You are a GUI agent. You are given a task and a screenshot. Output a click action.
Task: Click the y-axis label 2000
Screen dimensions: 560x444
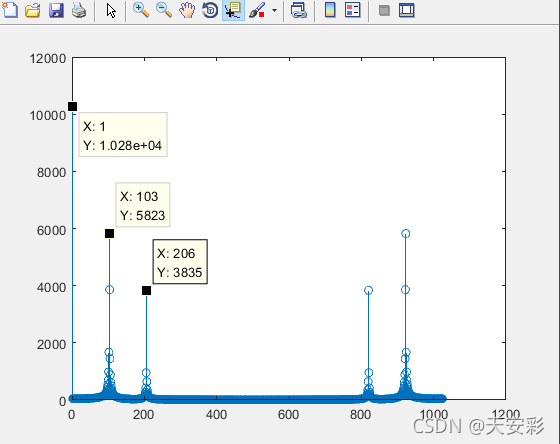point(51,344)
